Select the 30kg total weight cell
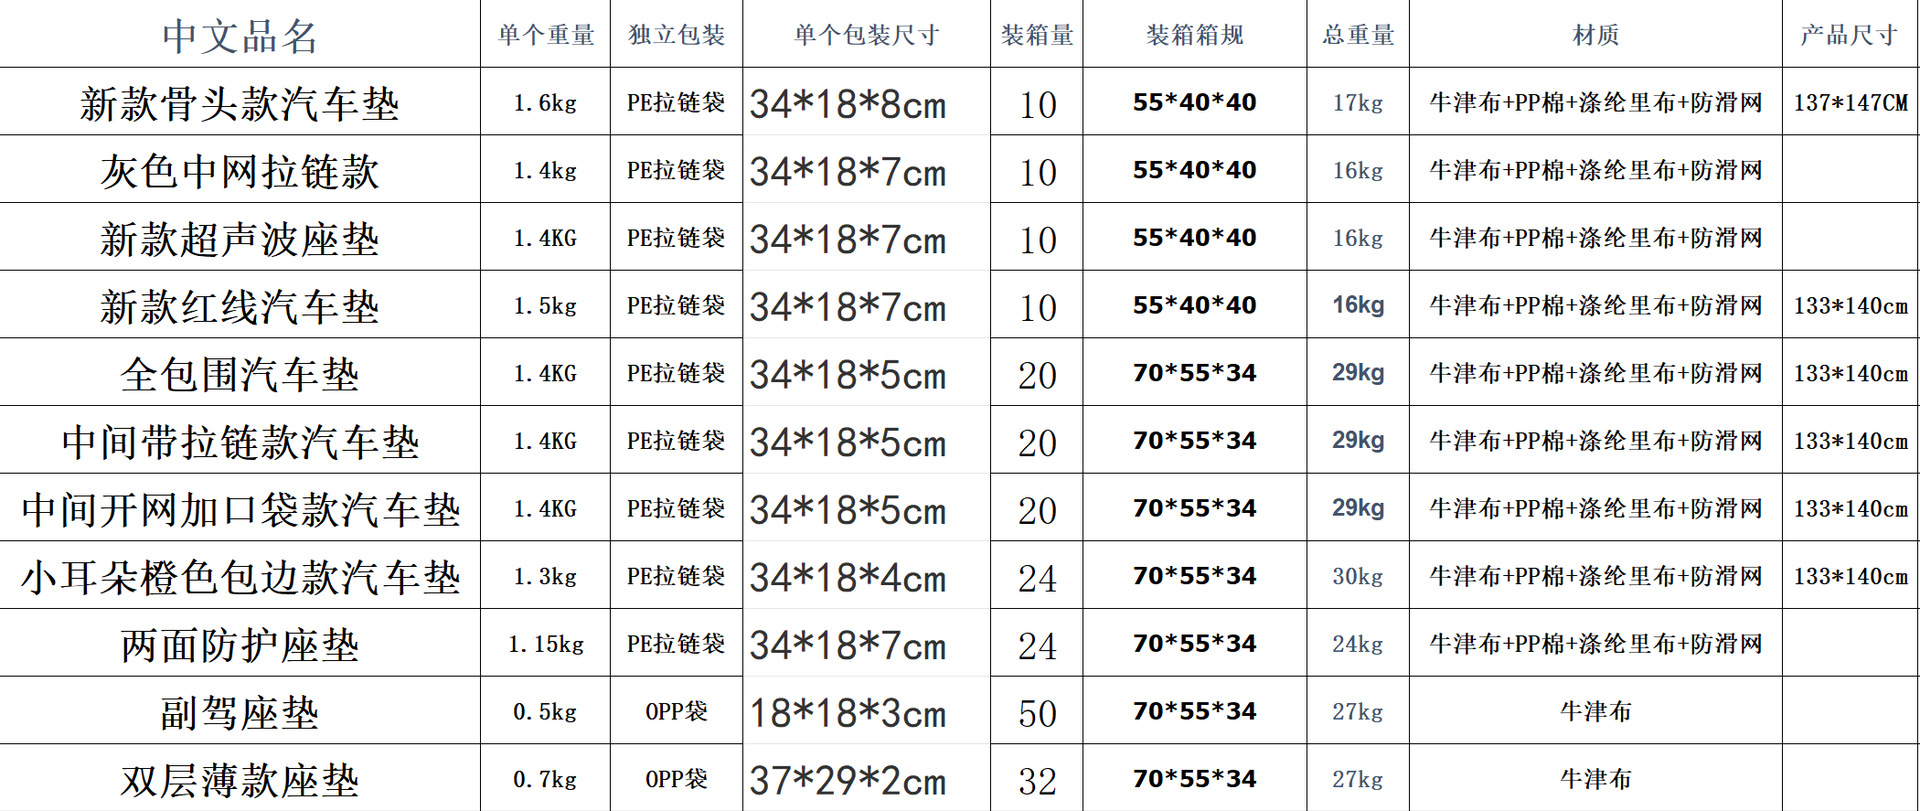Viewport: 1920px width, 811px height. (x=1358, y=576)
